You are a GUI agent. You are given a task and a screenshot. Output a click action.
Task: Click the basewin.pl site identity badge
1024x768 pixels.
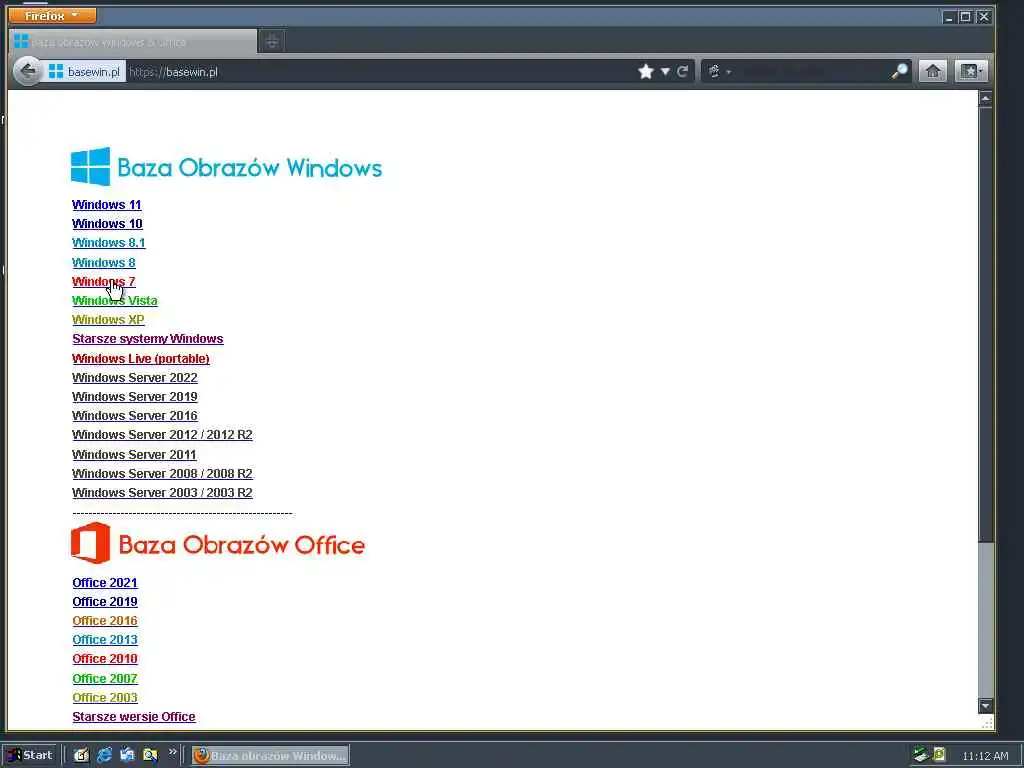pos(84,72)
